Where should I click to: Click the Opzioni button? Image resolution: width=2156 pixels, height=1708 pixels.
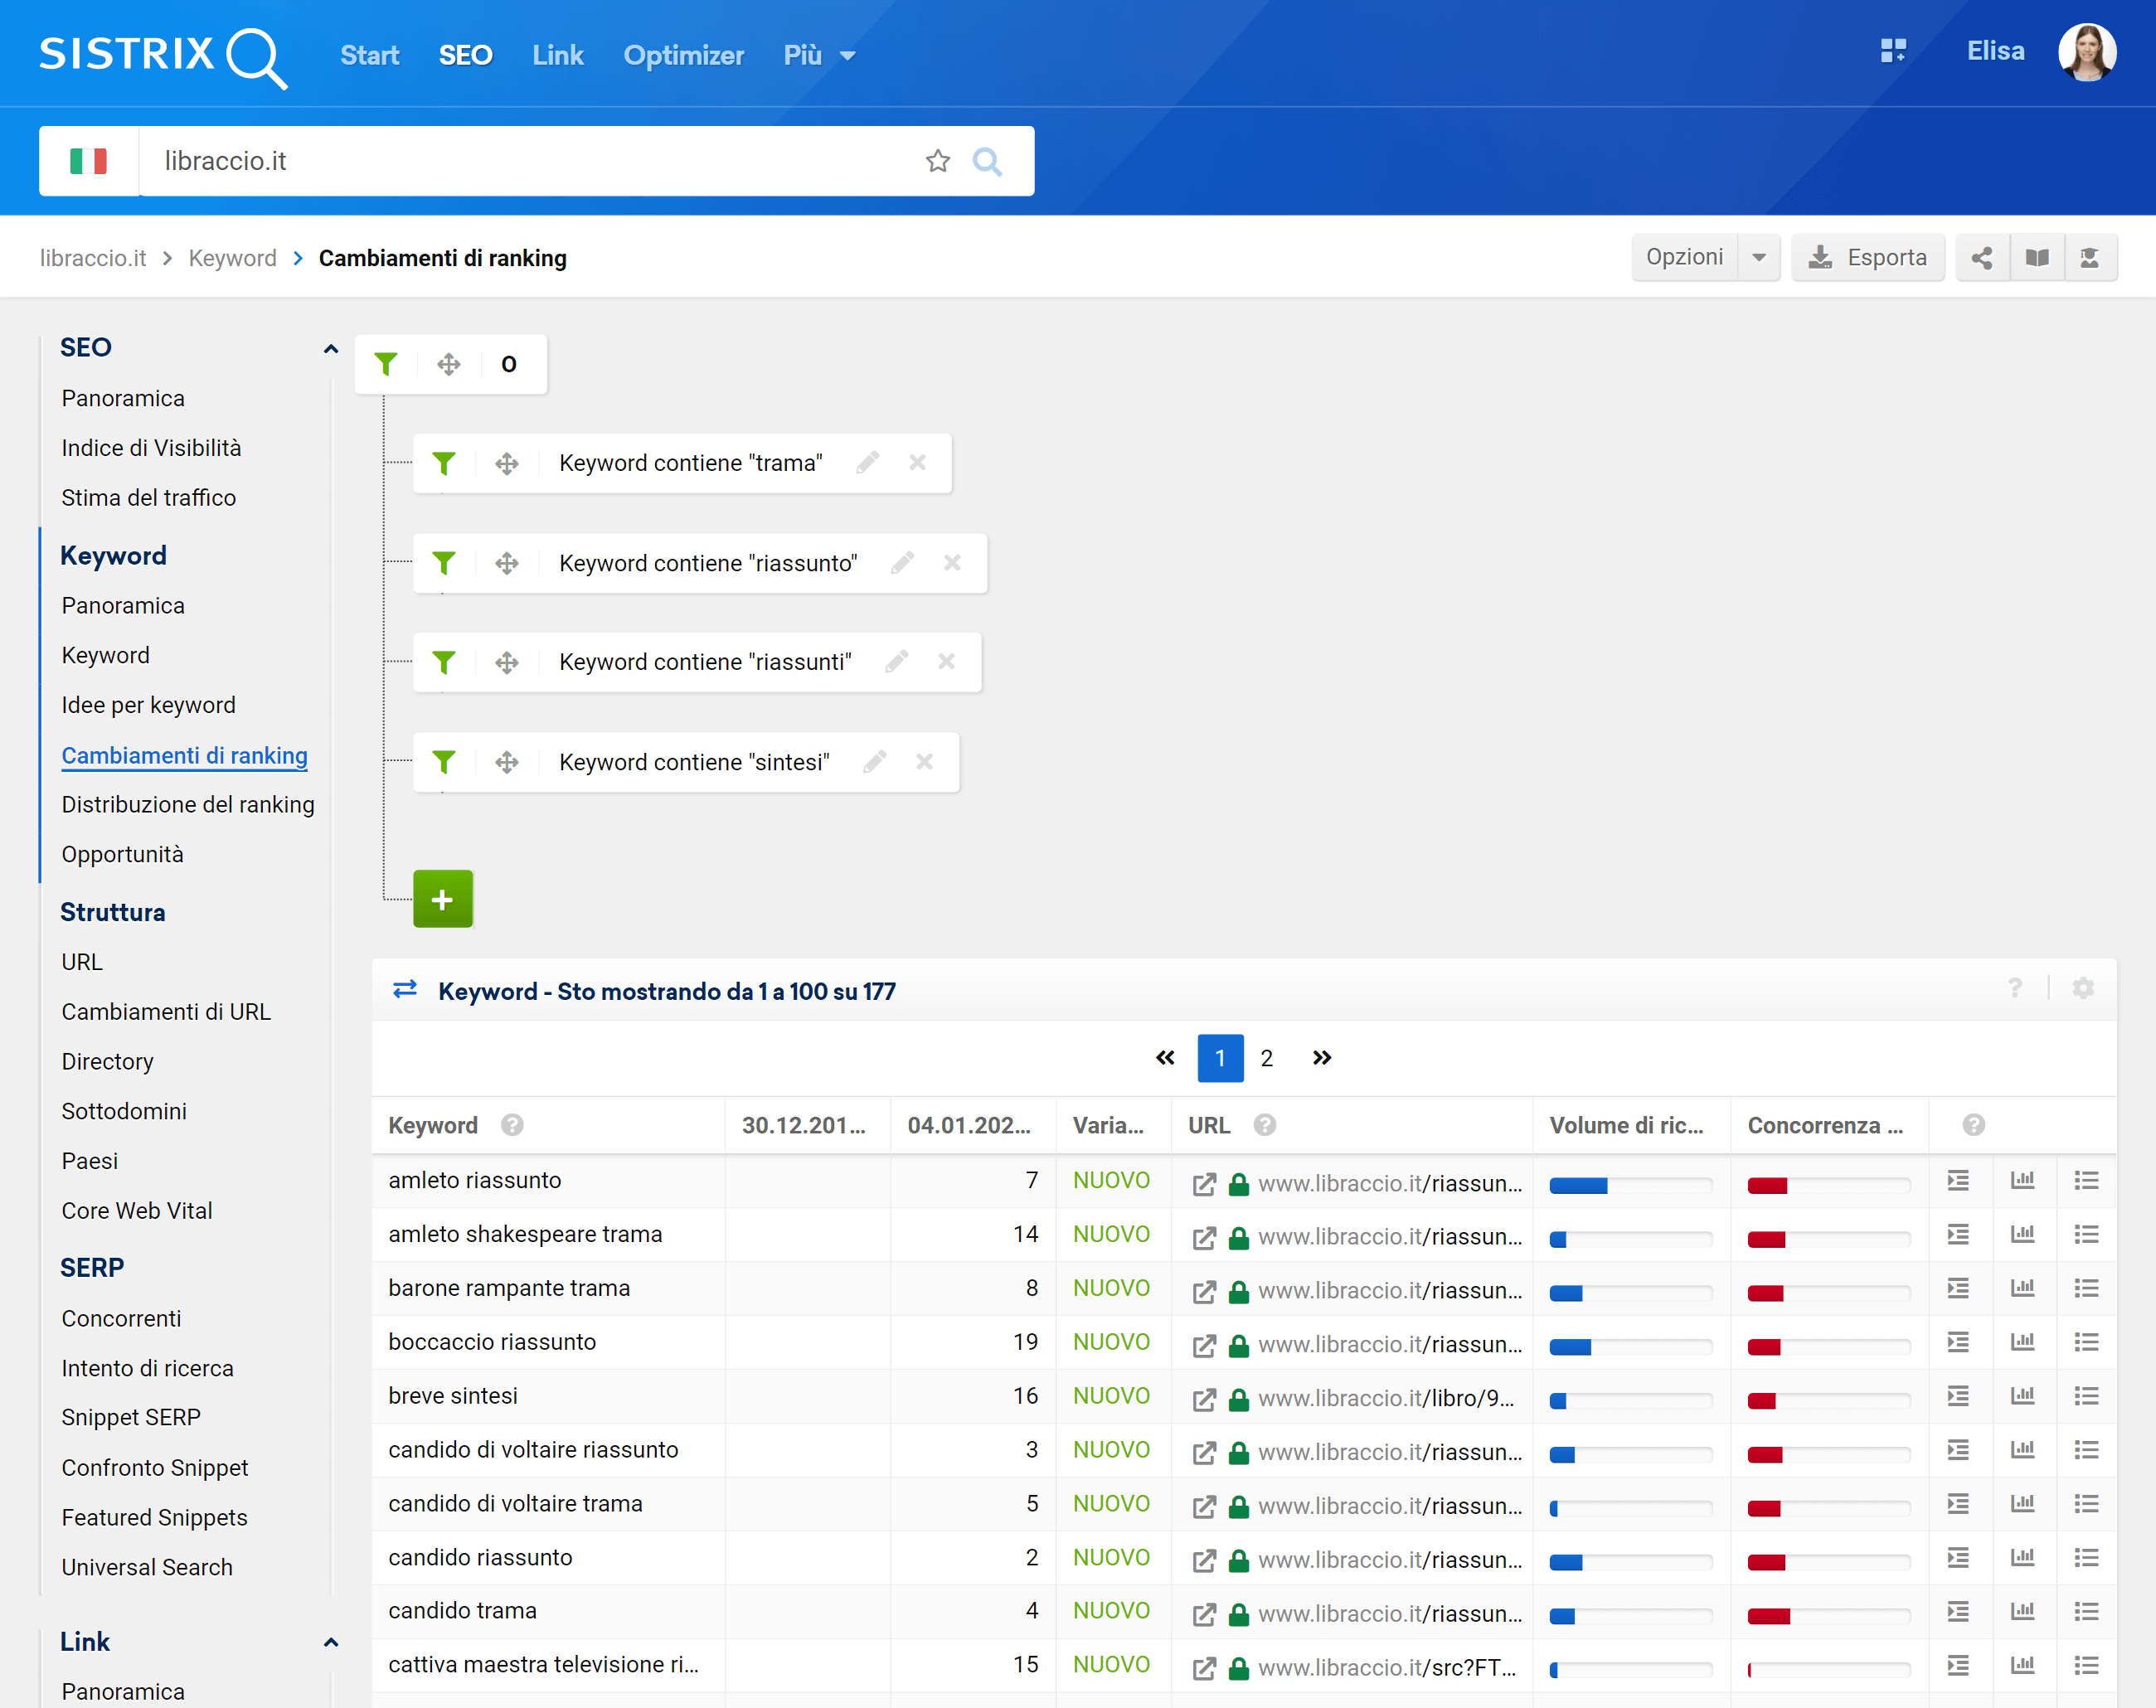1685,258
